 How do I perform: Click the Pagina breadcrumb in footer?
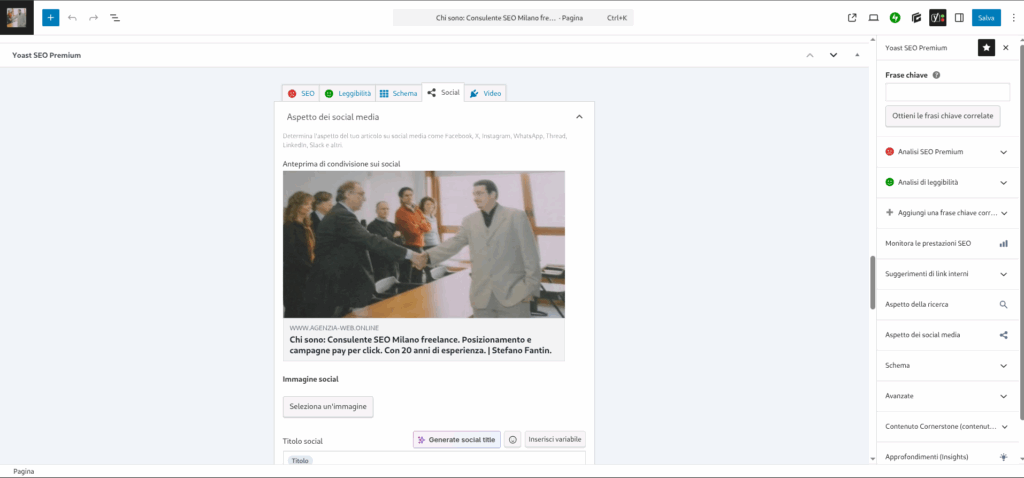click(x=24, y=471)
